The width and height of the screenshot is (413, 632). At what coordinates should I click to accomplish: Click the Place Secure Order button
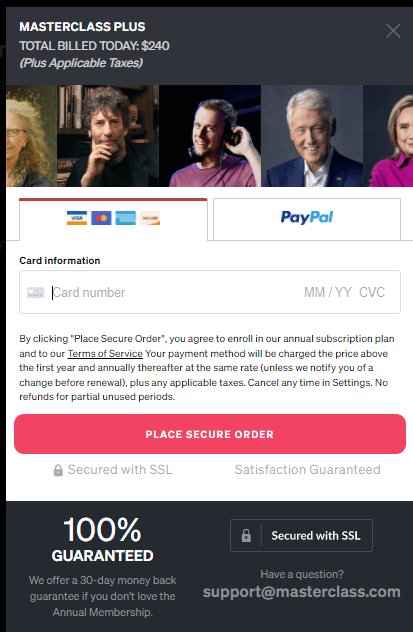(x=210, y=434)
